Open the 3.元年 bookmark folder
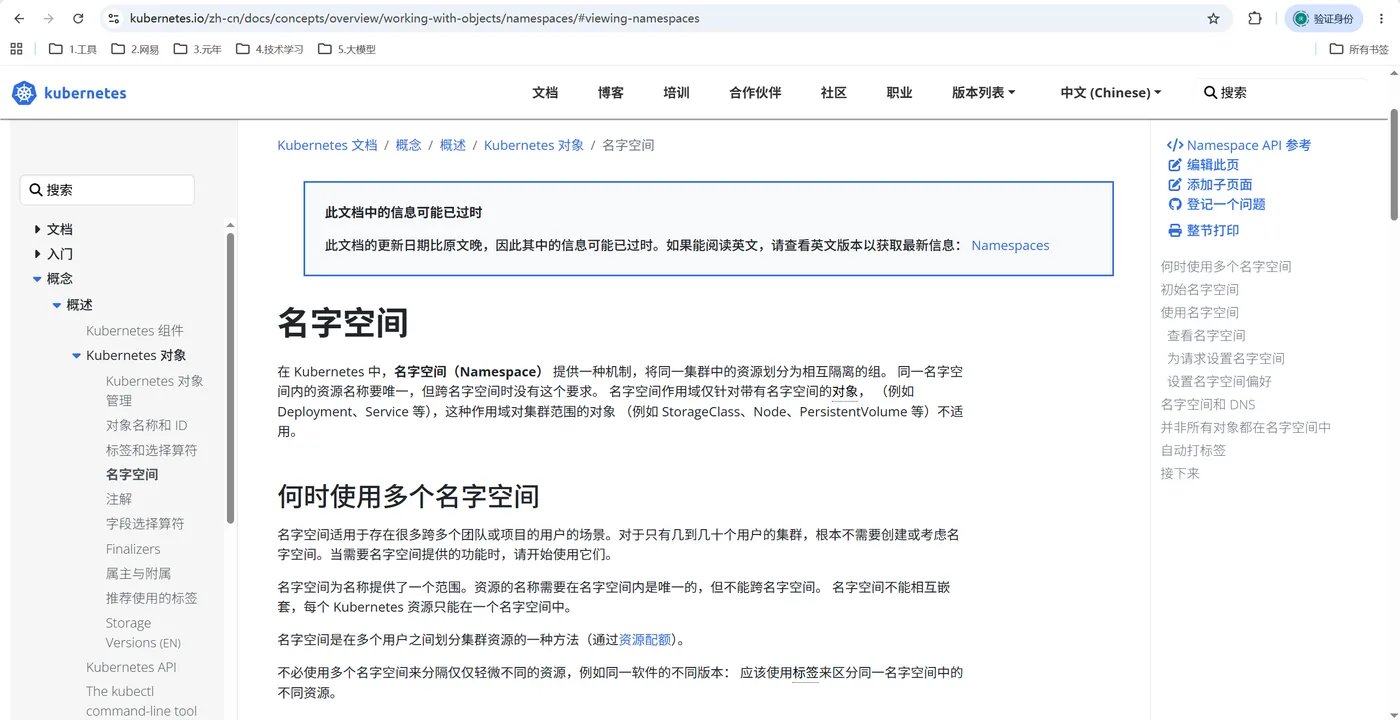Viewport: 1400px width, 720px height. coord(197,49)
